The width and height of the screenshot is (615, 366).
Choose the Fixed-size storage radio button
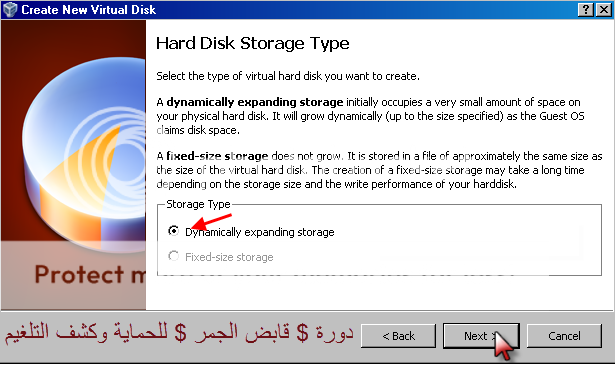tap(173, 256)
